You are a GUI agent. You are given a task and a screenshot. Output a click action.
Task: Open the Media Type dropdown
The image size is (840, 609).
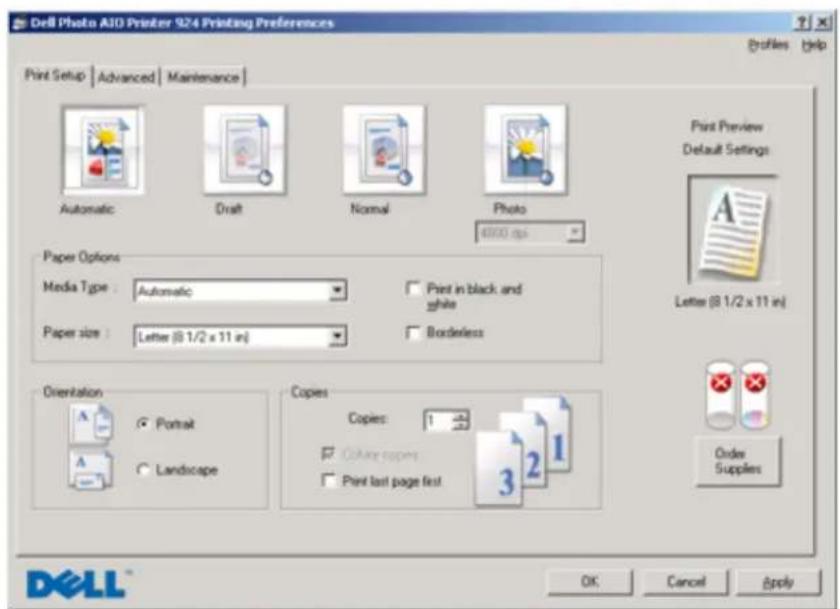(x=337, y=290)
